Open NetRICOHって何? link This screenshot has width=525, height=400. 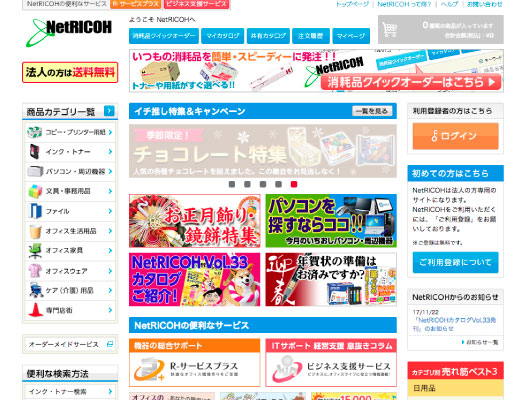click(x=404, y=4)
